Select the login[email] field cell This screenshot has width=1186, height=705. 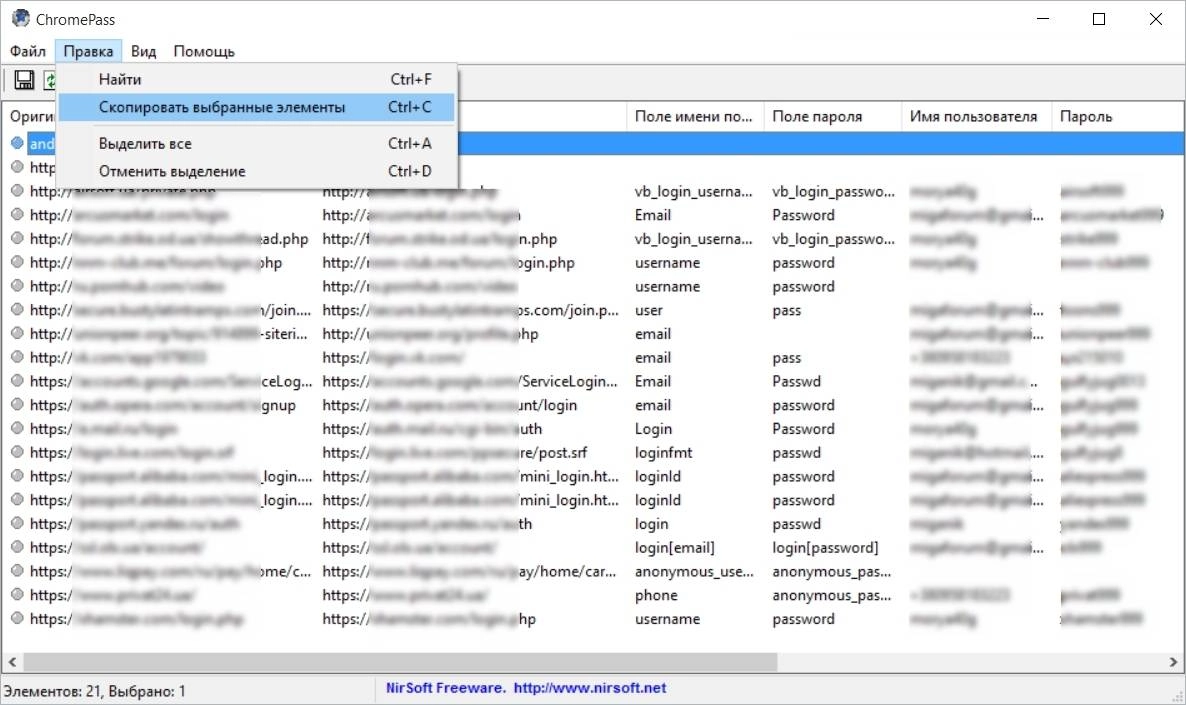(674, 547)
